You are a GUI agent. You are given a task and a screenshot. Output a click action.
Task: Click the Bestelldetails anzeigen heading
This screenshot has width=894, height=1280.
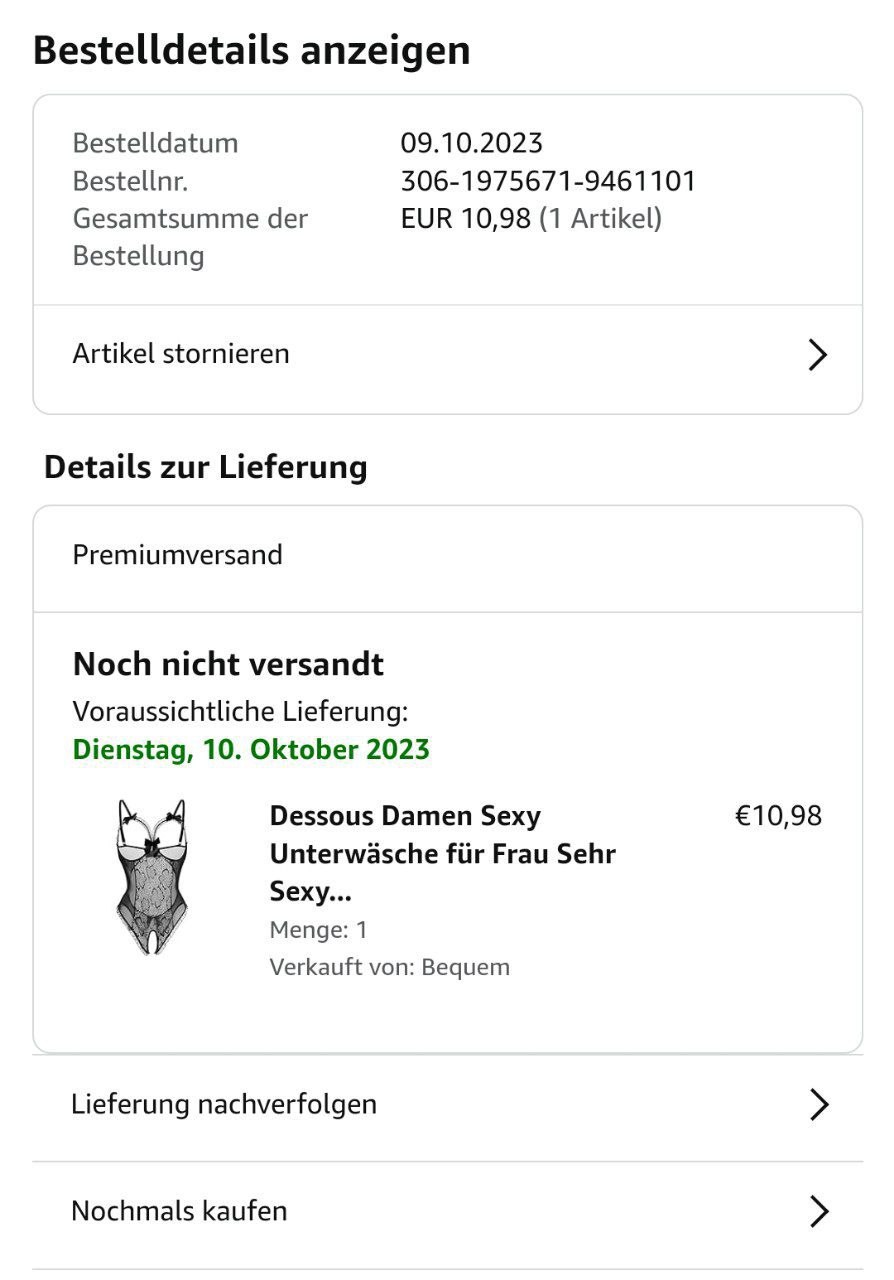251,50
